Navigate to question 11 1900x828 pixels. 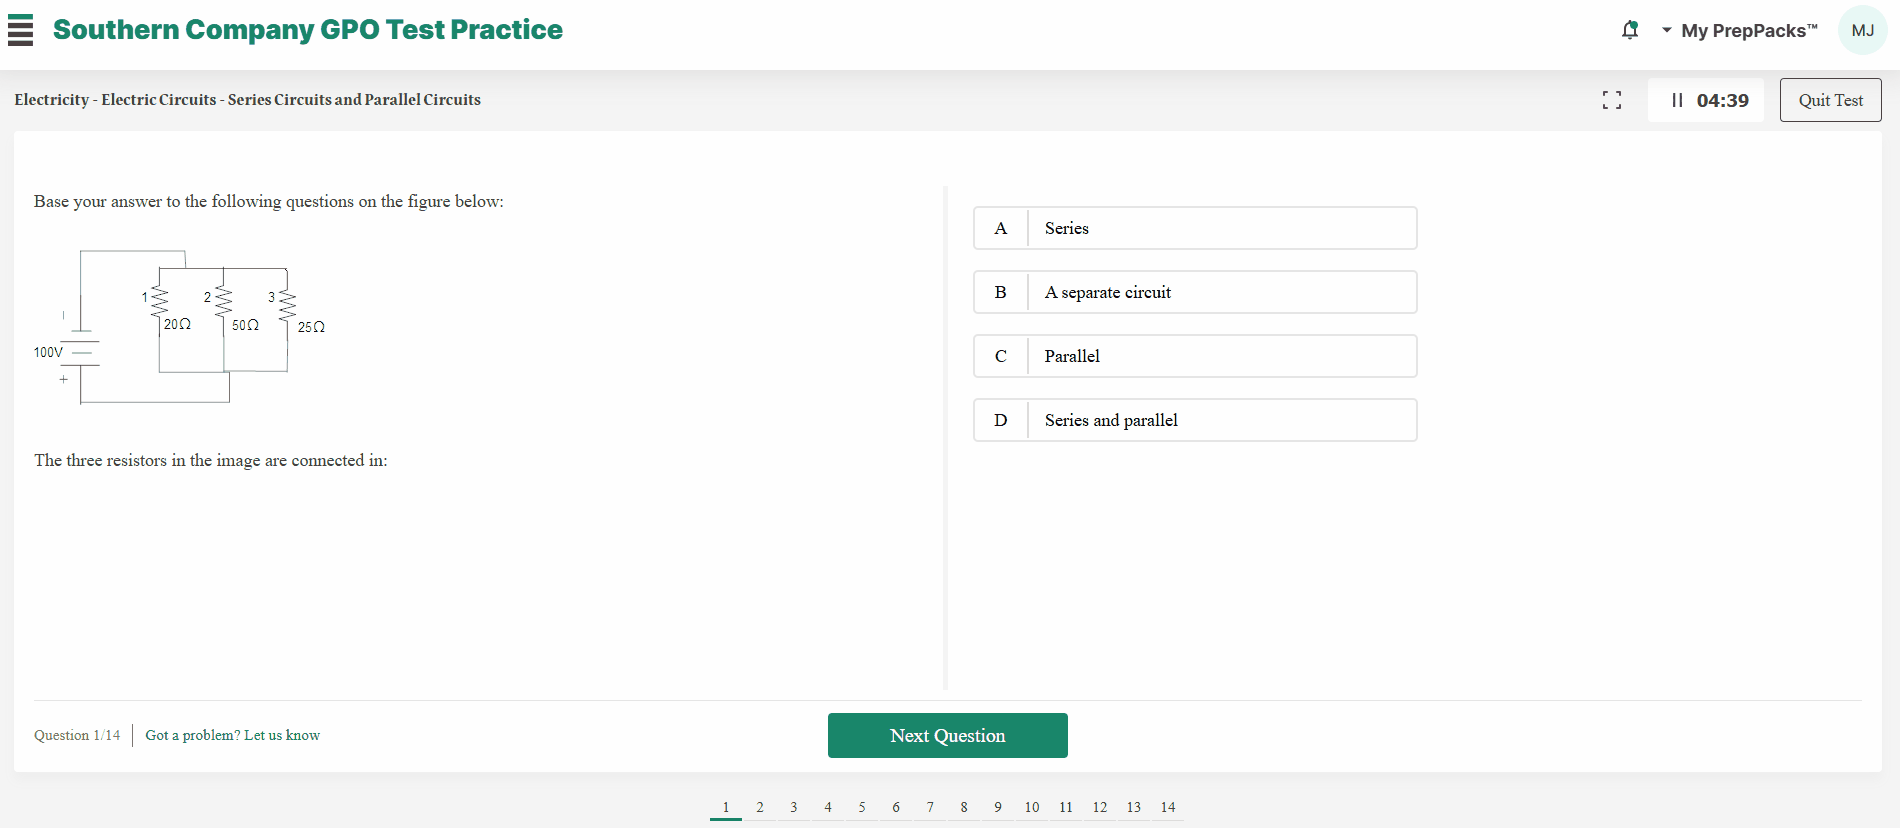pyautogui.click(x=1066, y=807)
